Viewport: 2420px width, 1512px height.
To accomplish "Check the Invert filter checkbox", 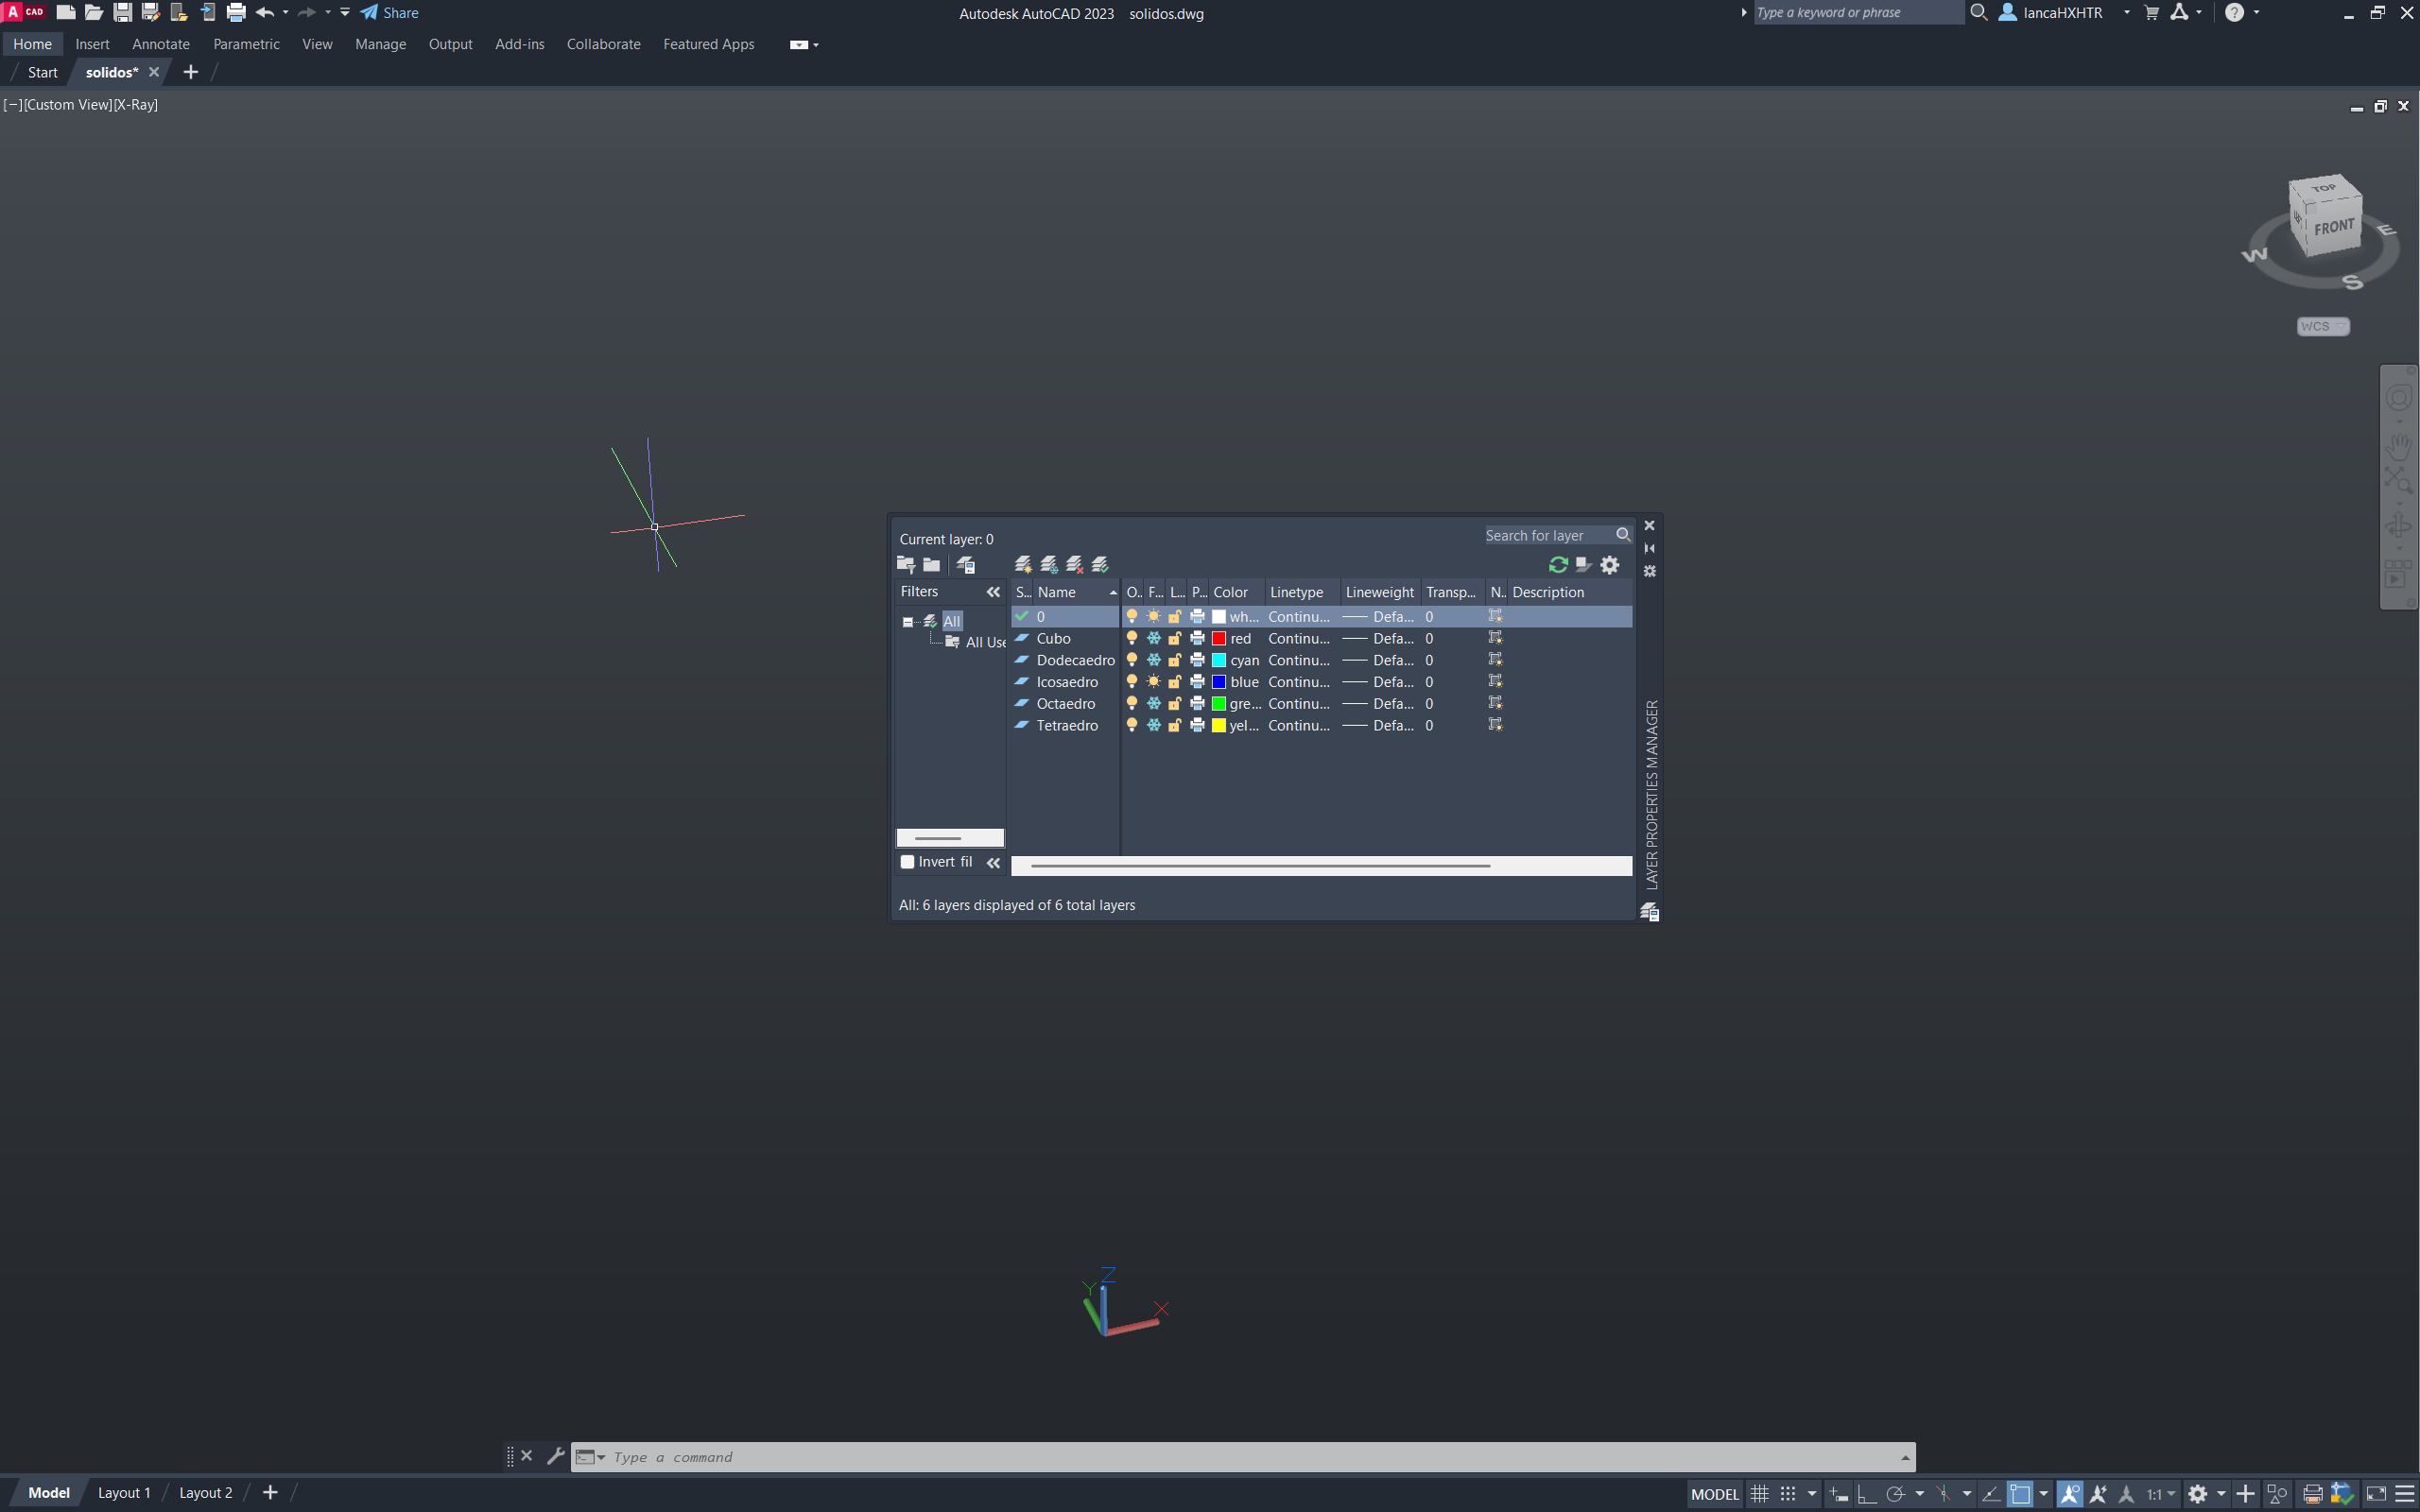I will click(x=907, y=862).
